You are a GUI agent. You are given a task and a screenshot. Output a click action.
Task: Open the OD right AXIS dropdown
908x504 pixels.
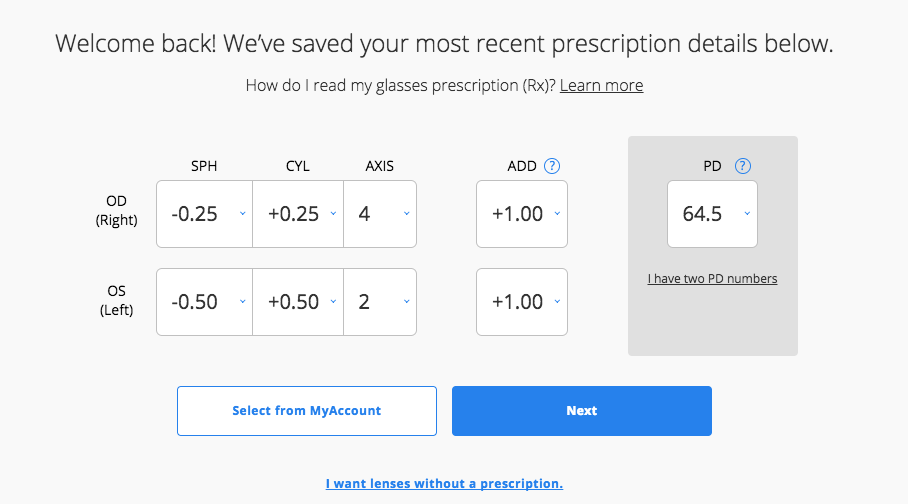coord(380,214)
